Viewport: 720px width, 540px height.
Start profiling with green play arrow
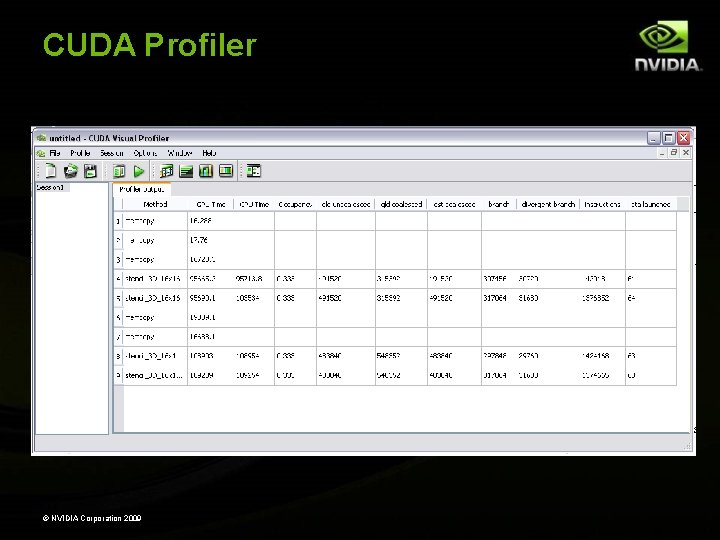(139, 171)
